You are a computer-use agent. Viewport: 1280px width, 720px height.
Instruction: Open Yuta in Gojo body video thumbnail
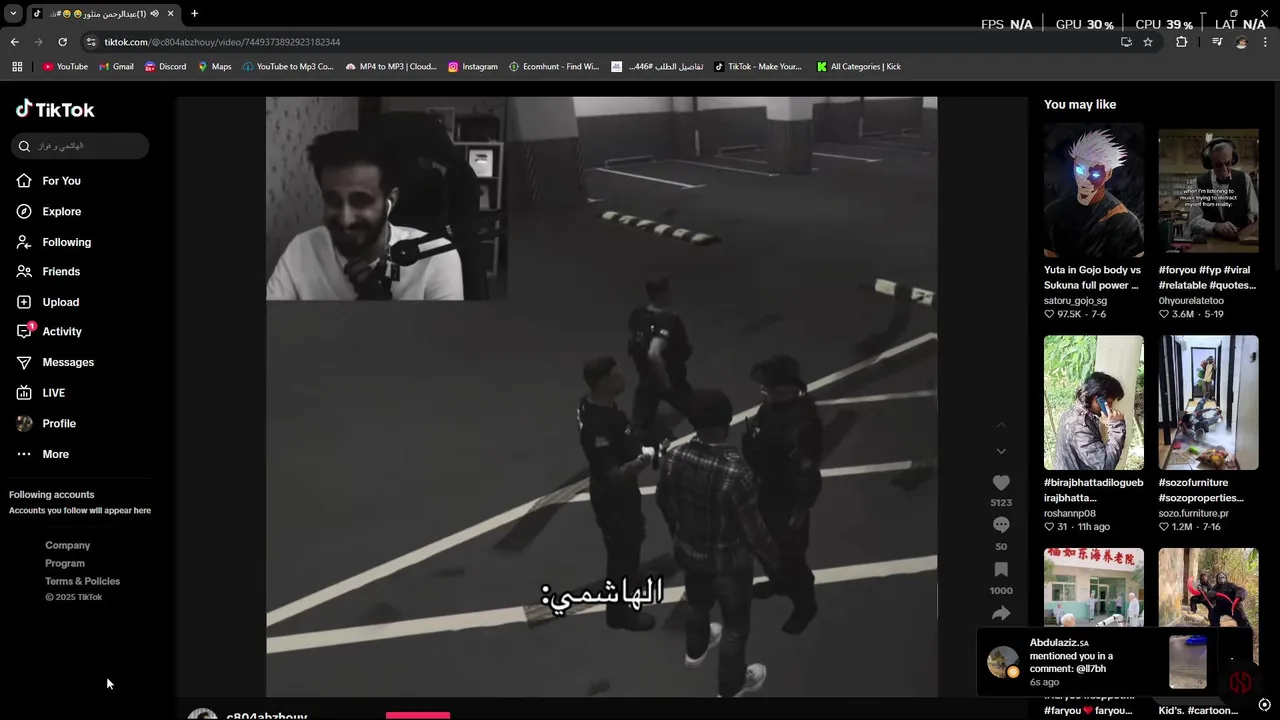[x=1093, y=190]
